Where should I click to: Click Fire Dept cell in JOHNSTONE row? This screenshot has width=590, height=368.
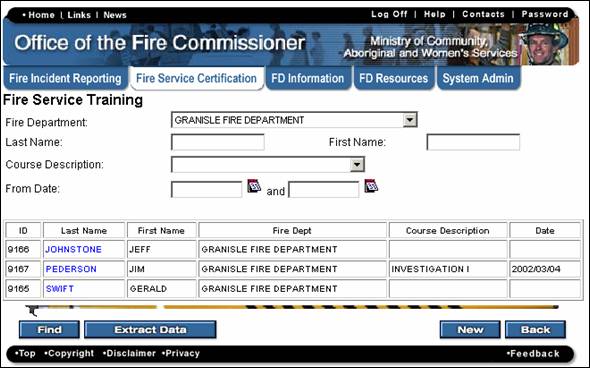[x=292, y=249]
